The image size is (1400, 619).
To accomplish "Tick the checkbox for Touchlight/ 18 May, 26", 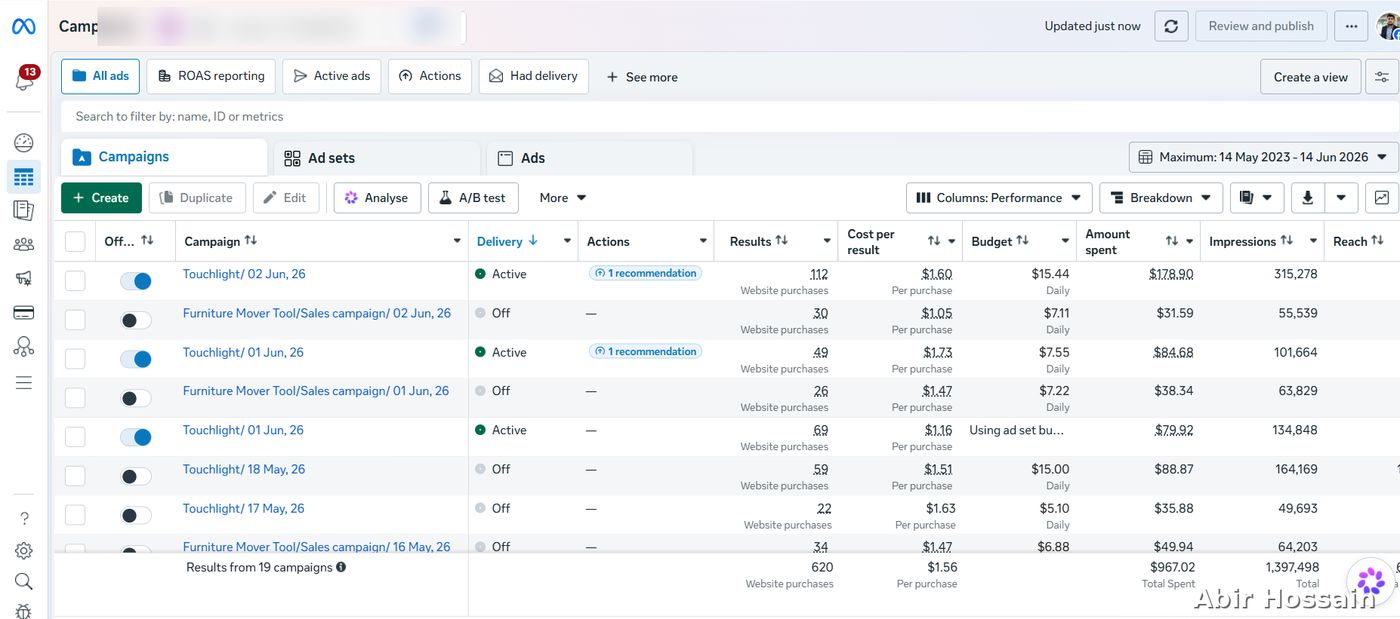I will [x=75, y=476].
